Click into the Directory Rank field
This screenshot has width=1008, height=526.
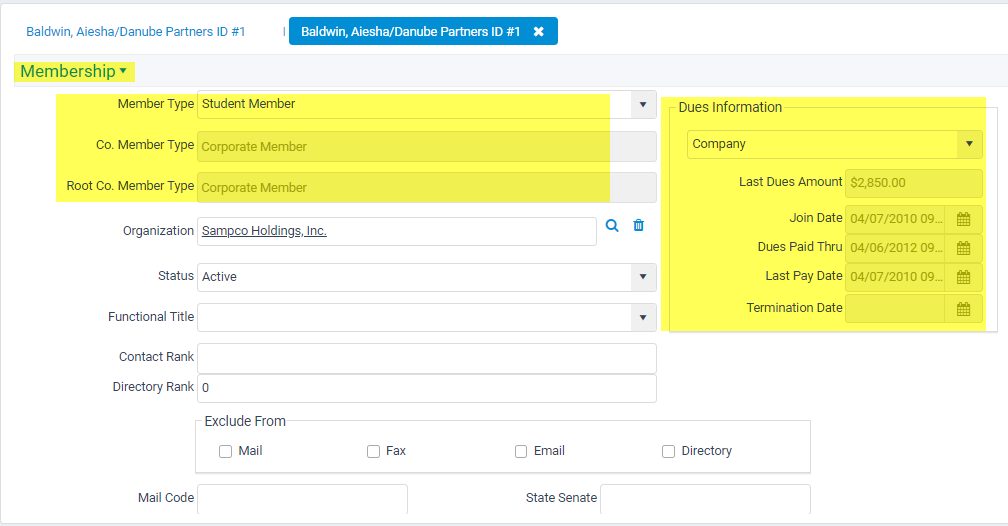coord(426,388)
